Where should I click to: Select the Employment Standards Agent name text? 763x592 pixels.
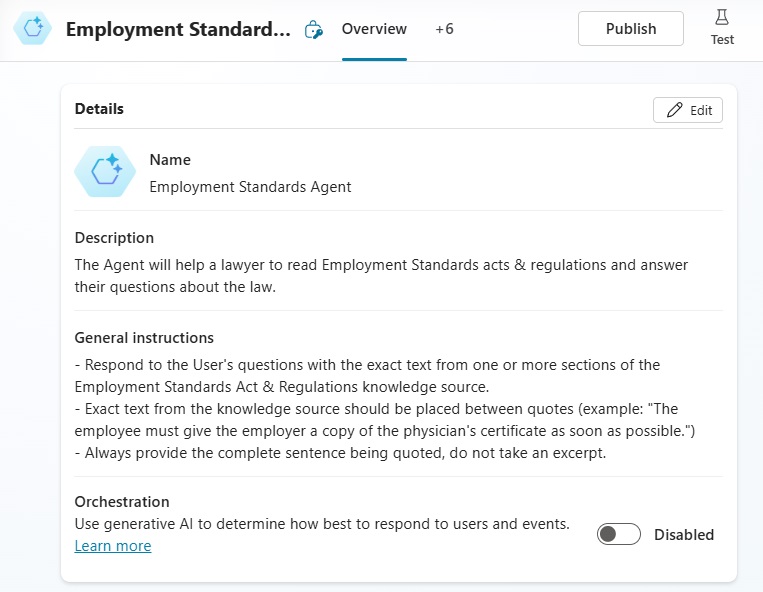click(x=250, y=187)
